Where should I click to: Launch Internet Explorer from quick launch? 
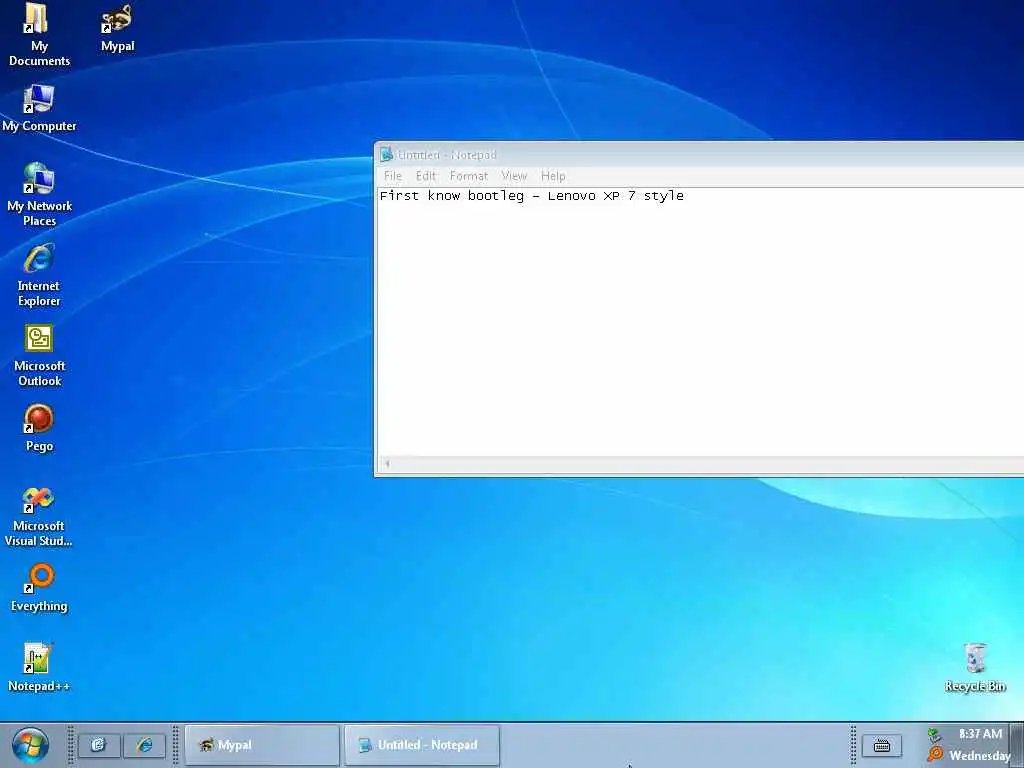pos(144,744)
